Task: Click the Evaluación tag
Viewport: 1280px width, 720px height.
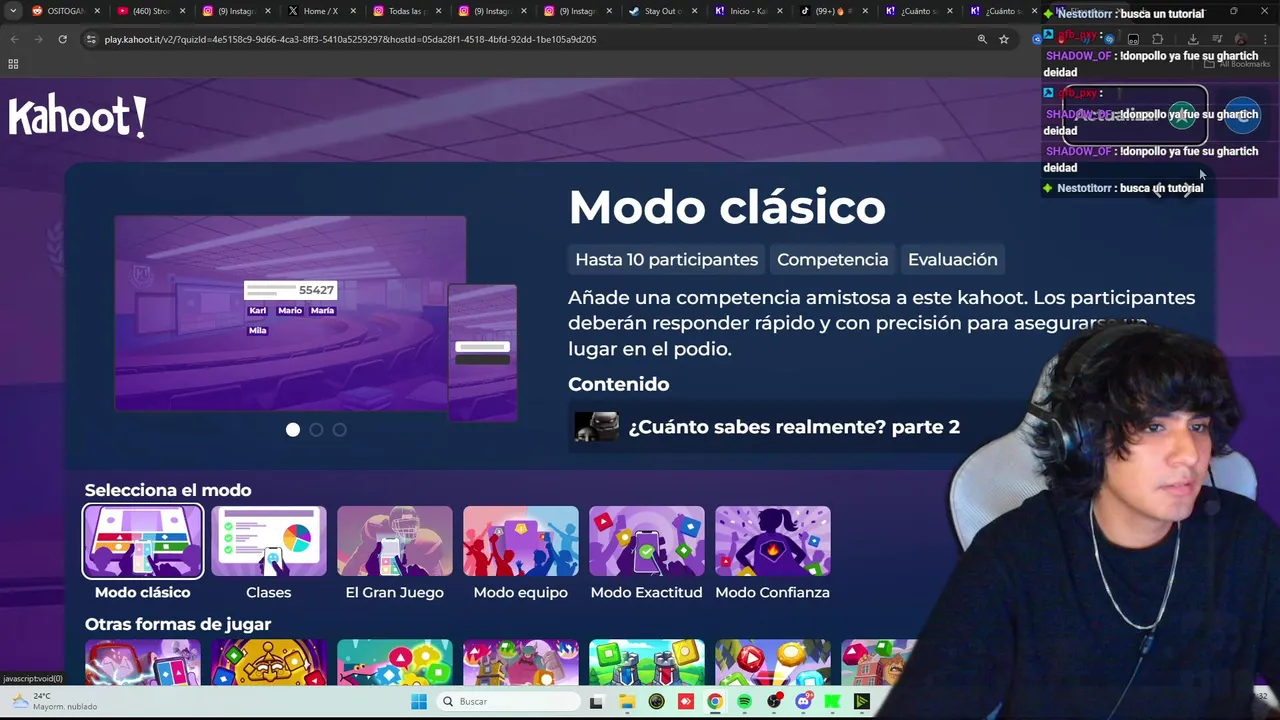Action: pos(953,259)
